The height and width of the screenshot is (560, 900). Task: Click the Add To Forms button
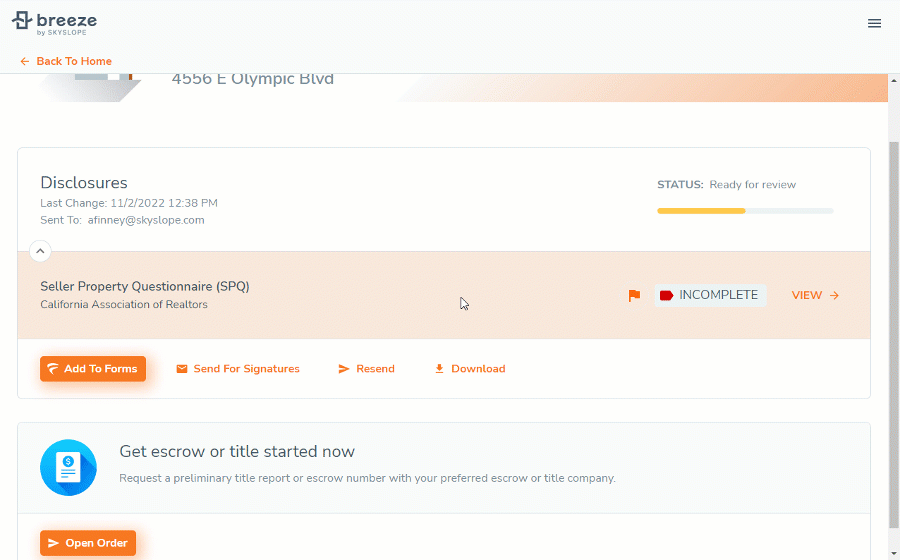[93, 369]
